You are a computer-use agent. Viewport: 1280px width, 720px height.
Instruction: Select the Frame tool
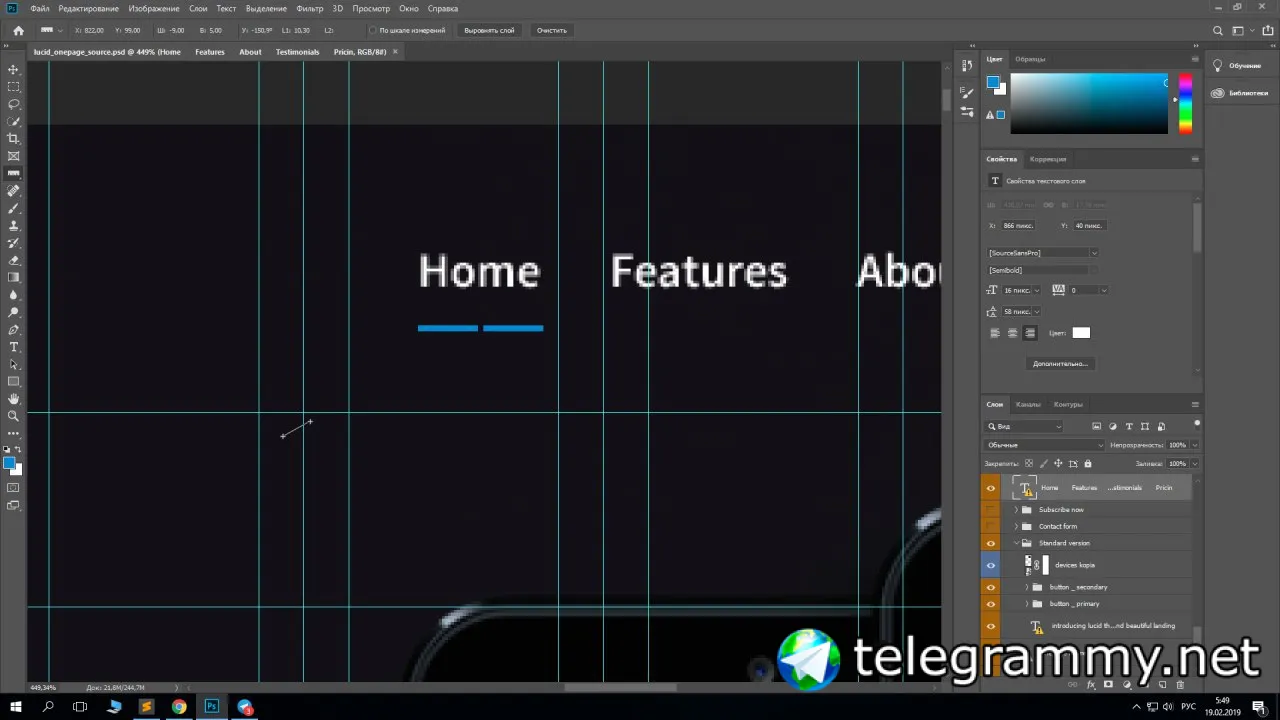tap(14, 156)
